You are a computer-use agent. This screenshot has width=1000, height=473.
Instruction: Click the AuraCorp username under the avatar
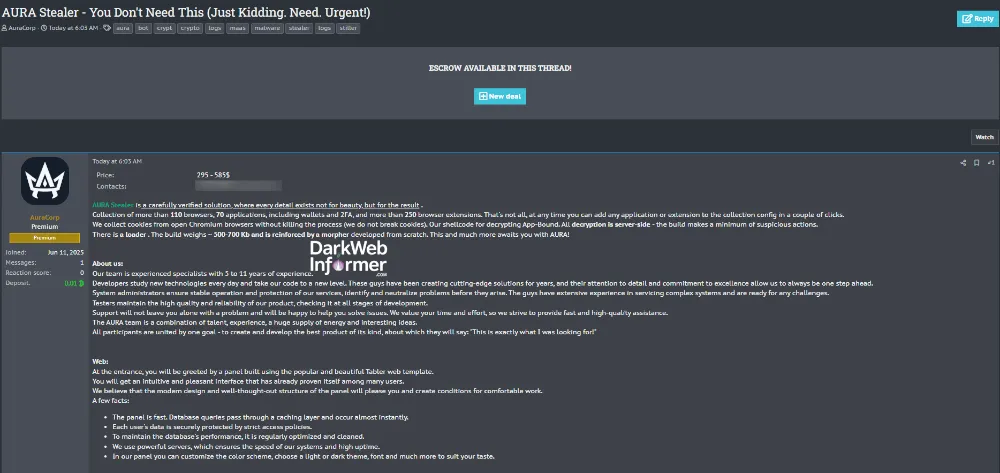coord(45,217)
